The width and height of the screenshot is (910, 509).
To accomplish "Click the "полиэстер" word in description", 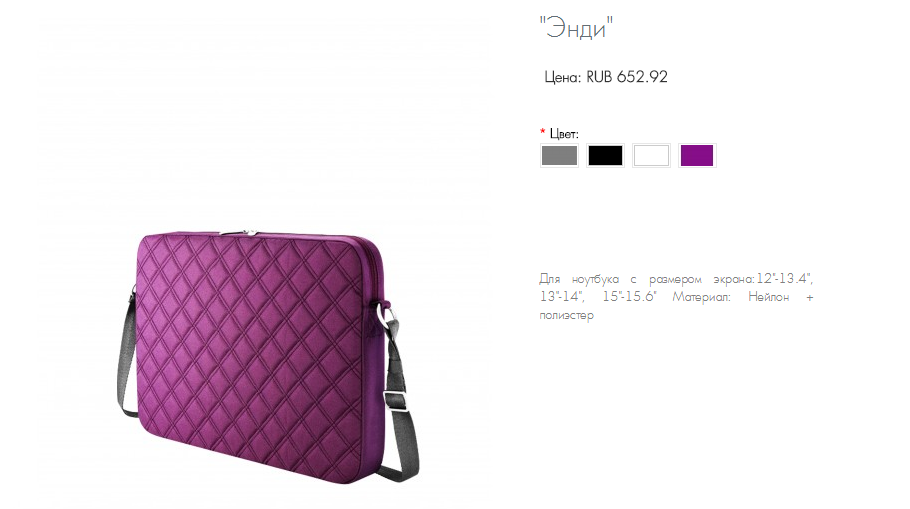I will click(x=566, y=316).
